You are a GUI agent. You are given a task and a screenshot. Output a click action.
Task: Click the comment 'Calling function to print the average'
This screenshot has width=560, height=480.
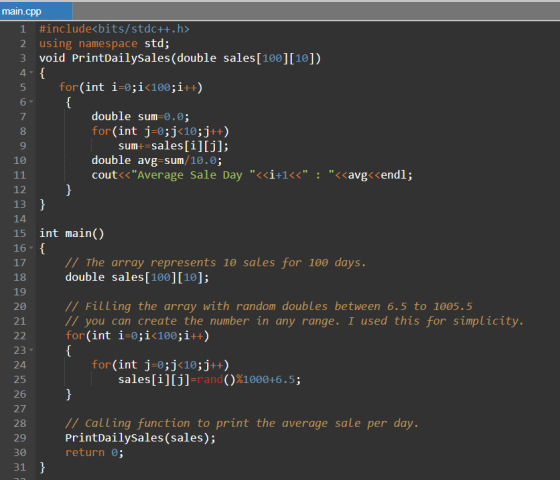(242, 424)
